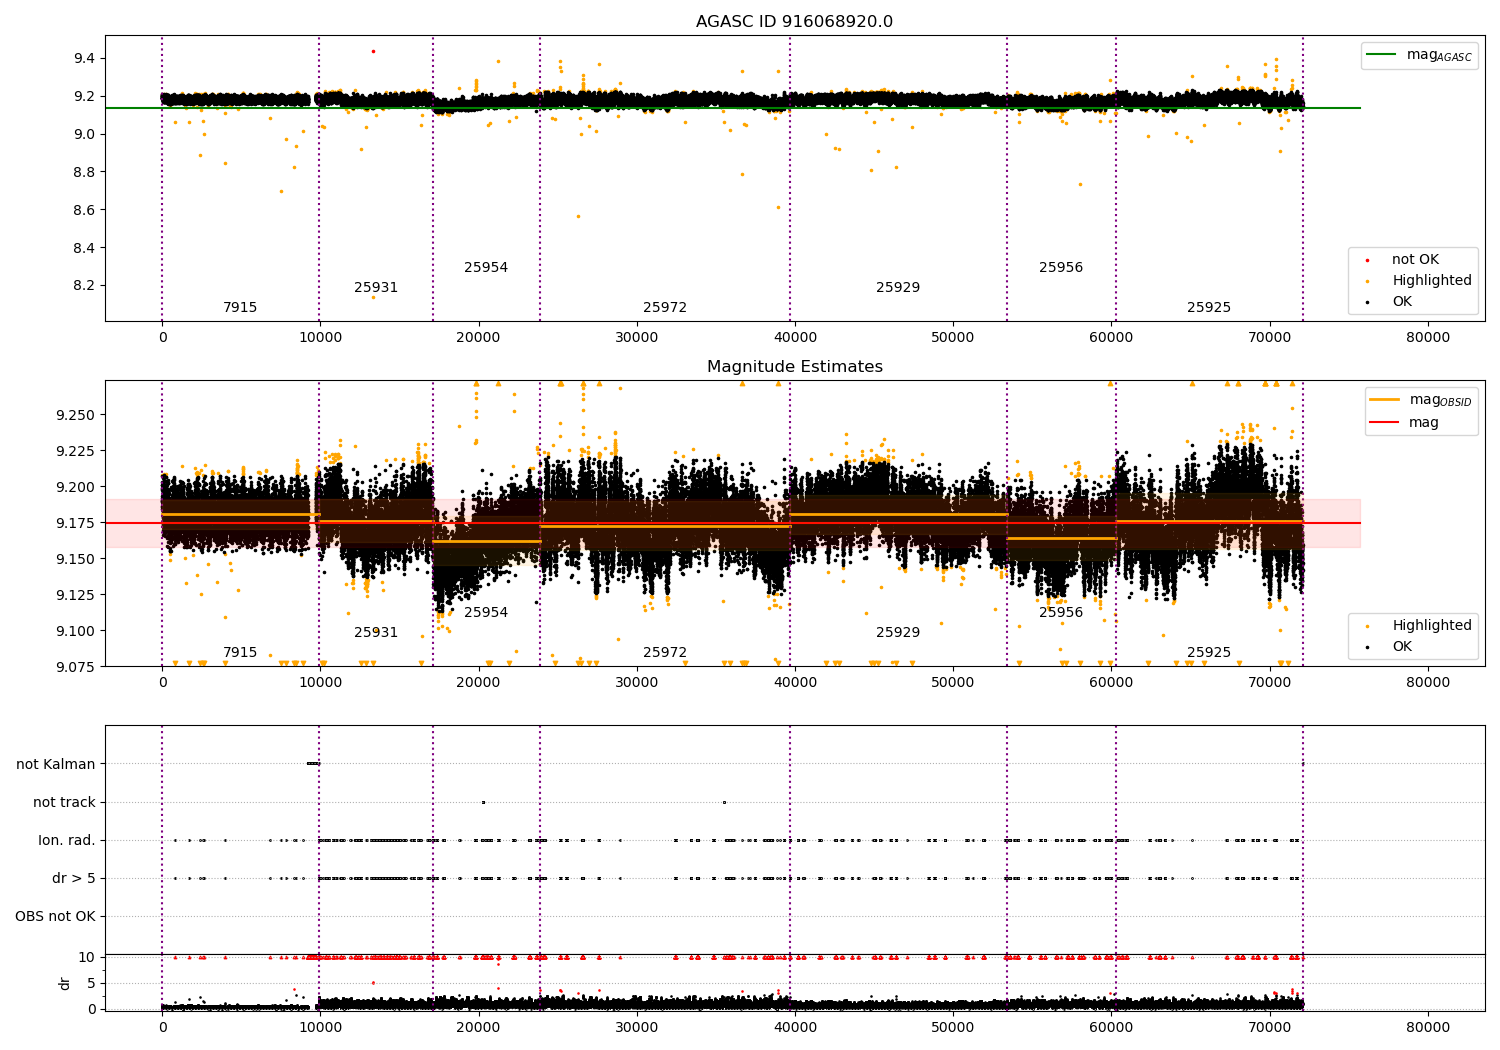Click OBSID label 25931 in Magnitude Estimates plot
The width and height of the screenshot is (1500, 1050).
point(376,633)
